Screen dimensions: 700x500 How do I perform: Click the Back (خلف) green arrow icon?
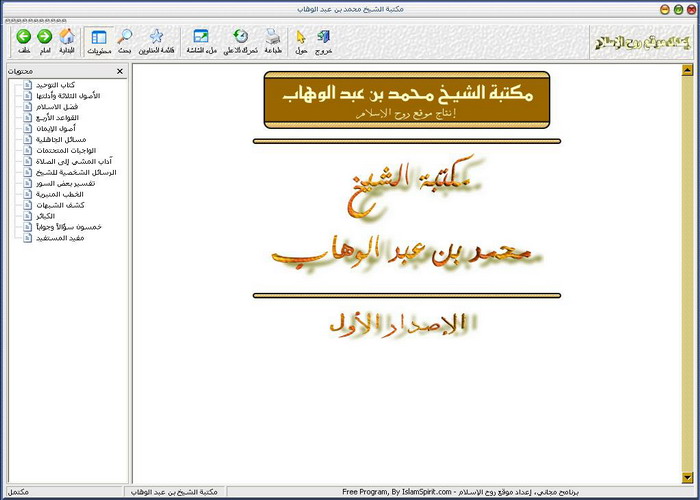coord(23,37)
